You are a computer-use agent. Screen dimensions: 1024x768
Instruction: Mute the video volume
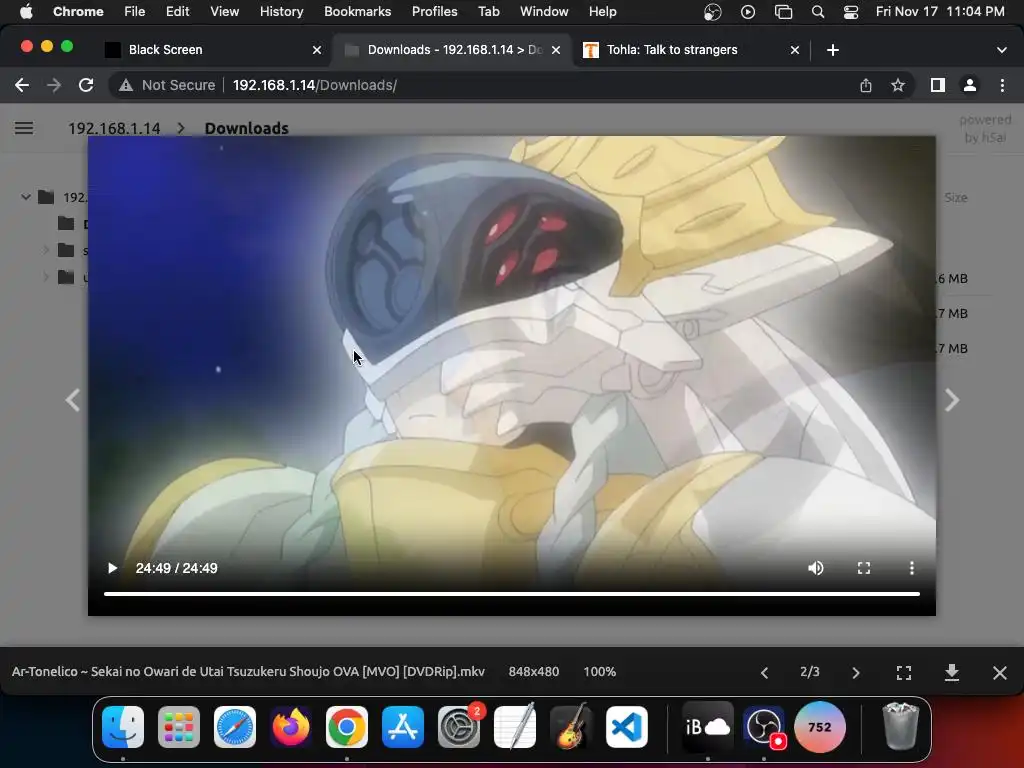click(x=816, y=568)
